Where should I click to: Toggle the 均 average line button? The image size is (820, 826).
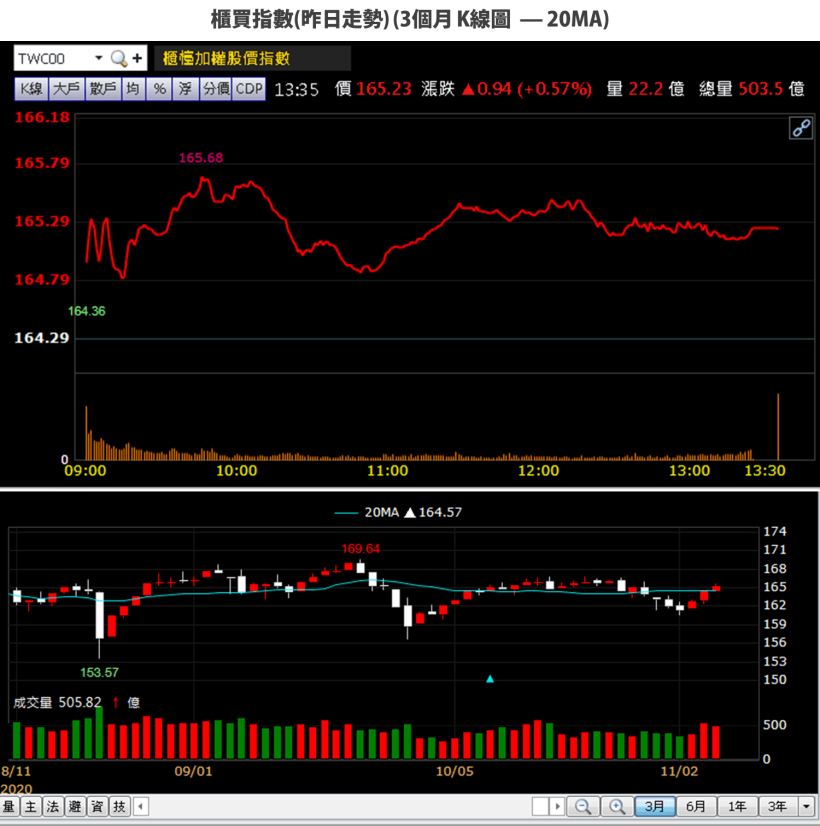(133, 89)
